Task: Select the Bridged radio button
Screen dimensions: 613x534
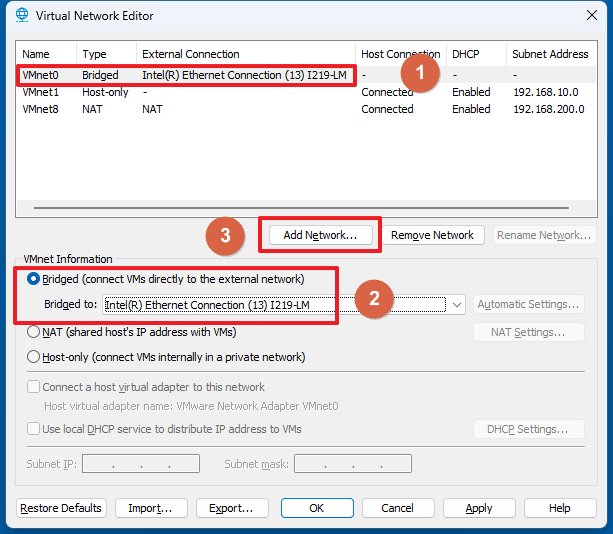Action: (34, 279)
